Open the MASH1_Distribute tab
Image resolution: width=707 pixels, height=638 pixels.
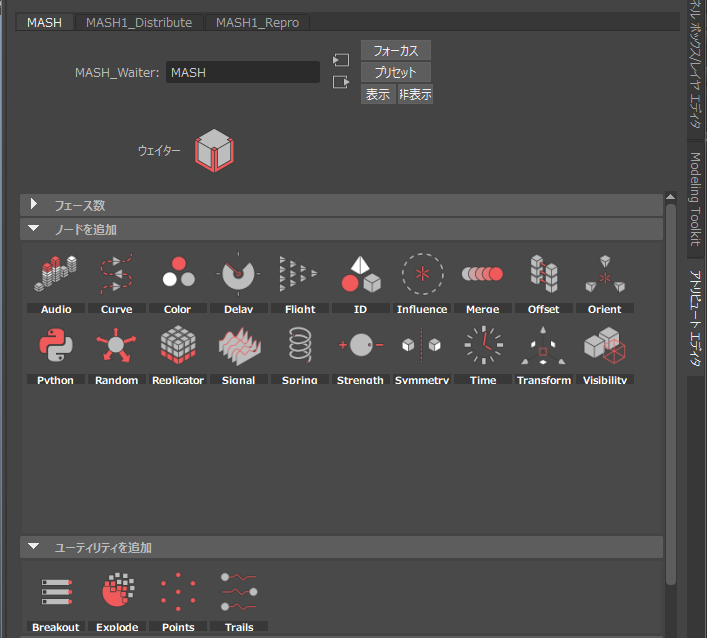pos(139,23)
